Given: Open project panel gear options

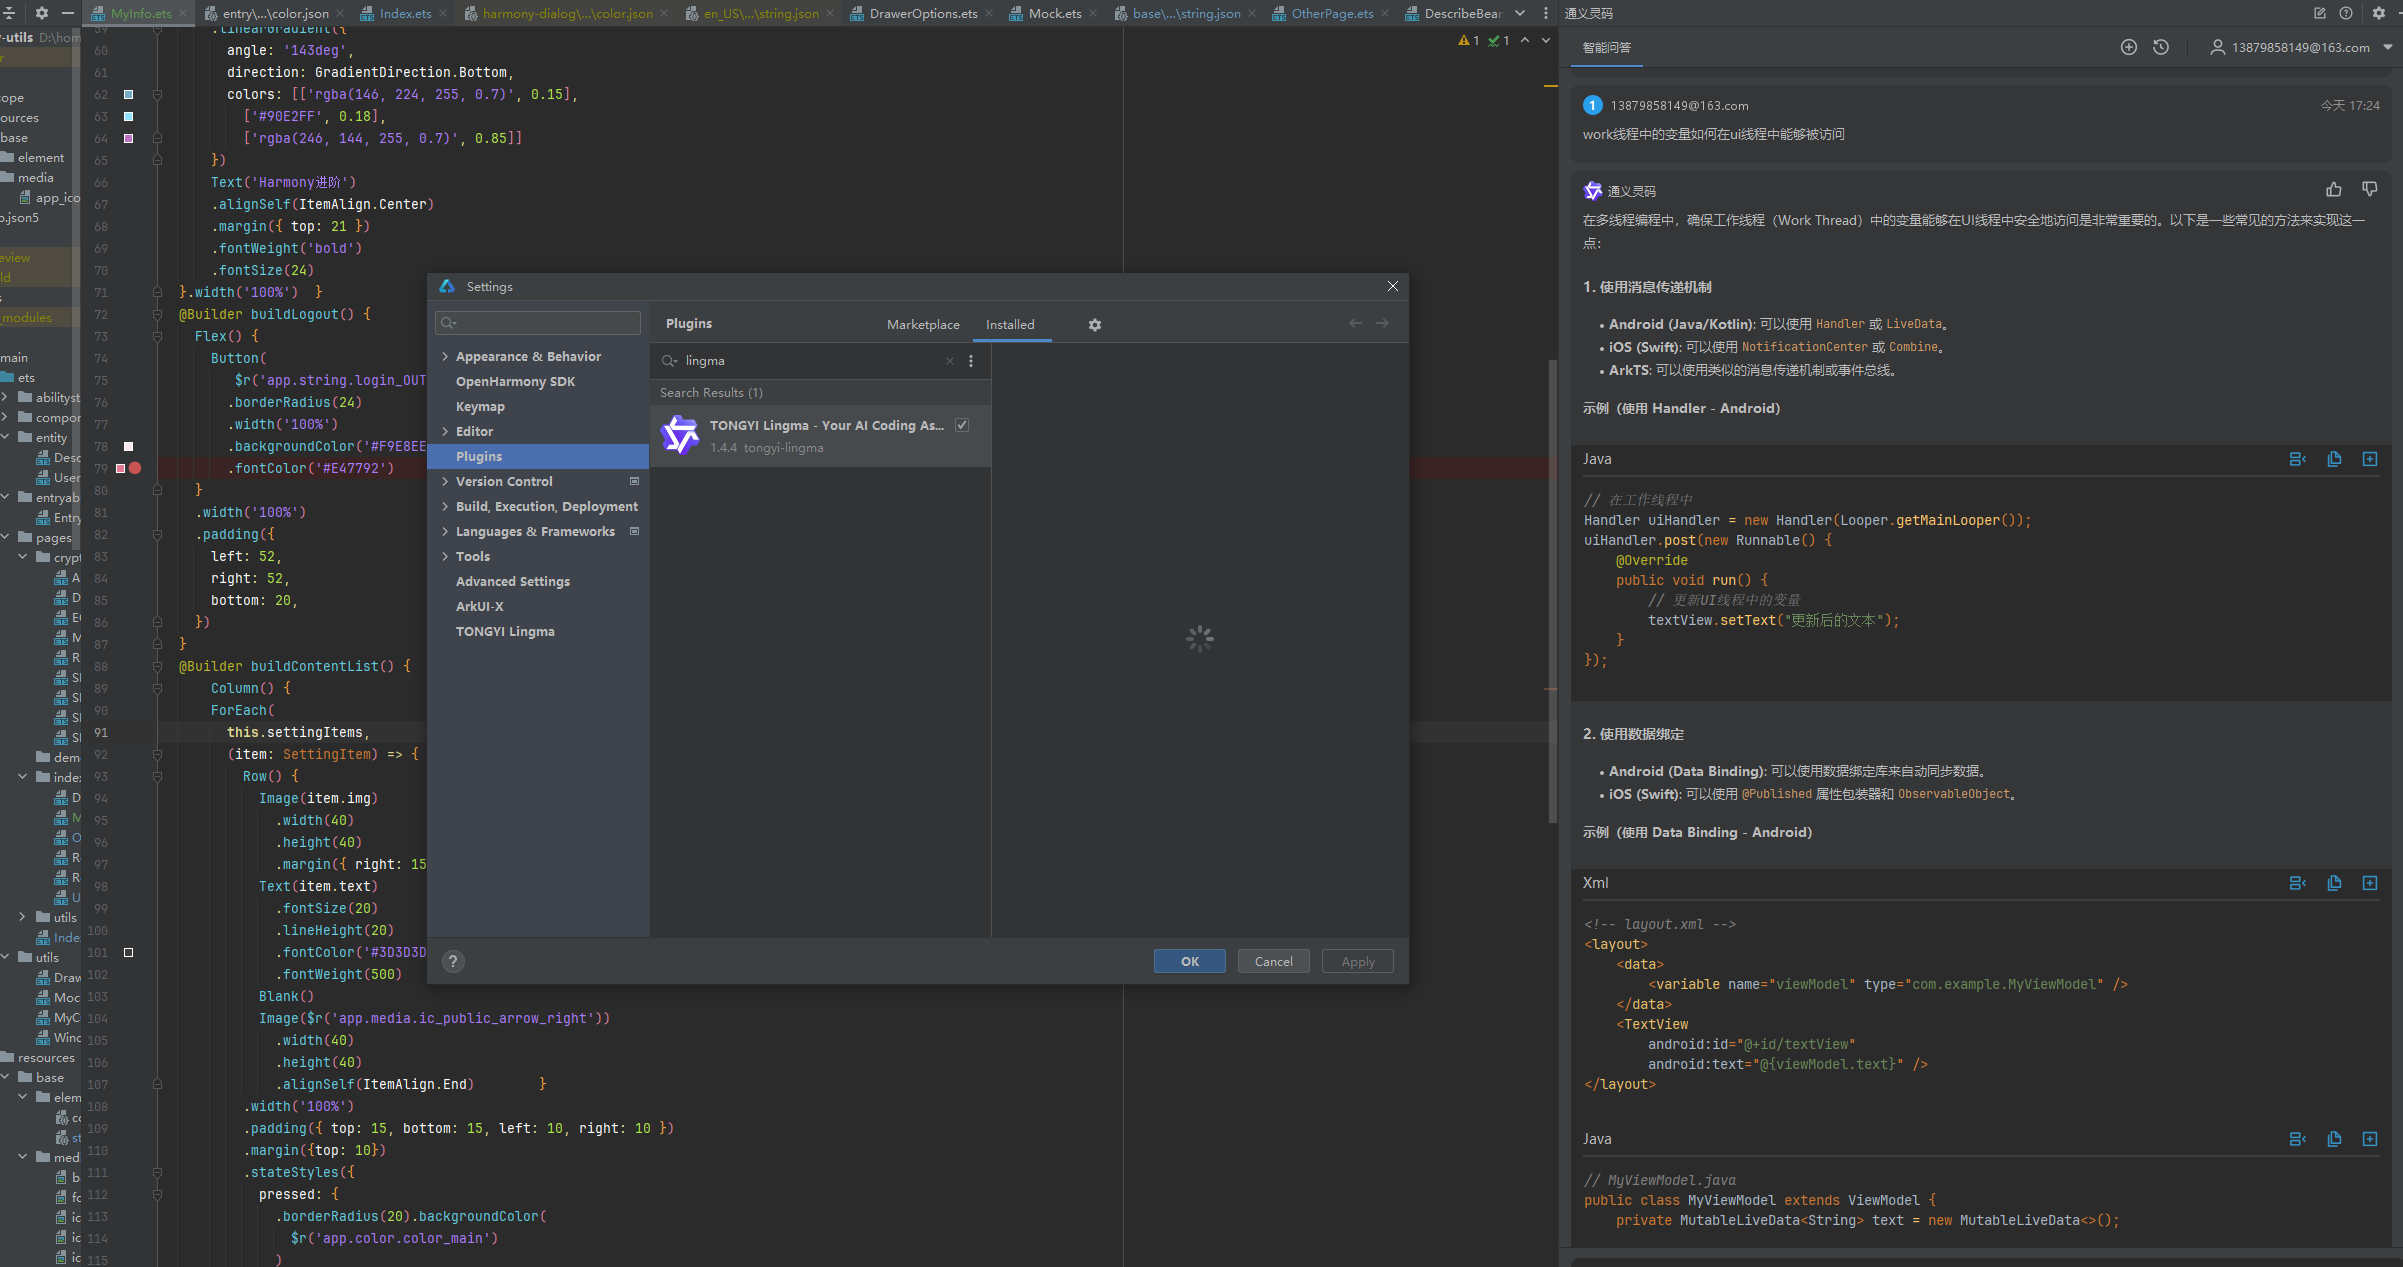Looking at the screenshot, I should click(x=42, y=13).
